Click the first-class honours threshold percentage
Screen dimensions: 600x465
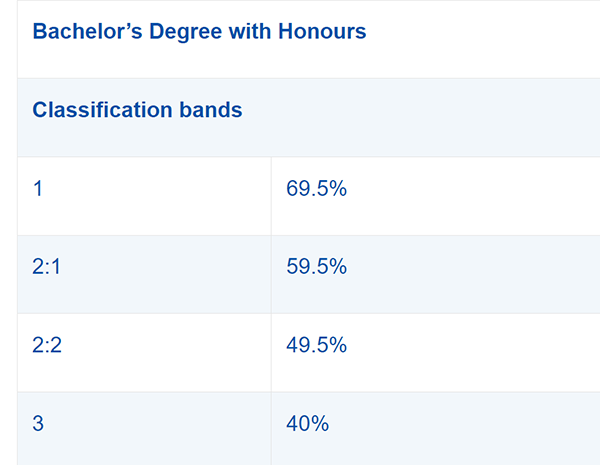316,188
